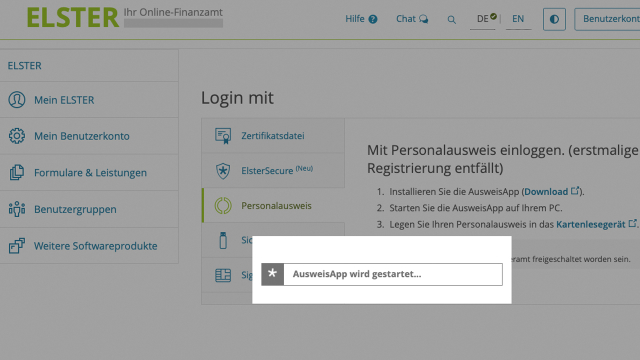Click the Mein ELSTER user profile icon
Image resolution: width=640 pixels, height=360 pixels.
point(17,100)
